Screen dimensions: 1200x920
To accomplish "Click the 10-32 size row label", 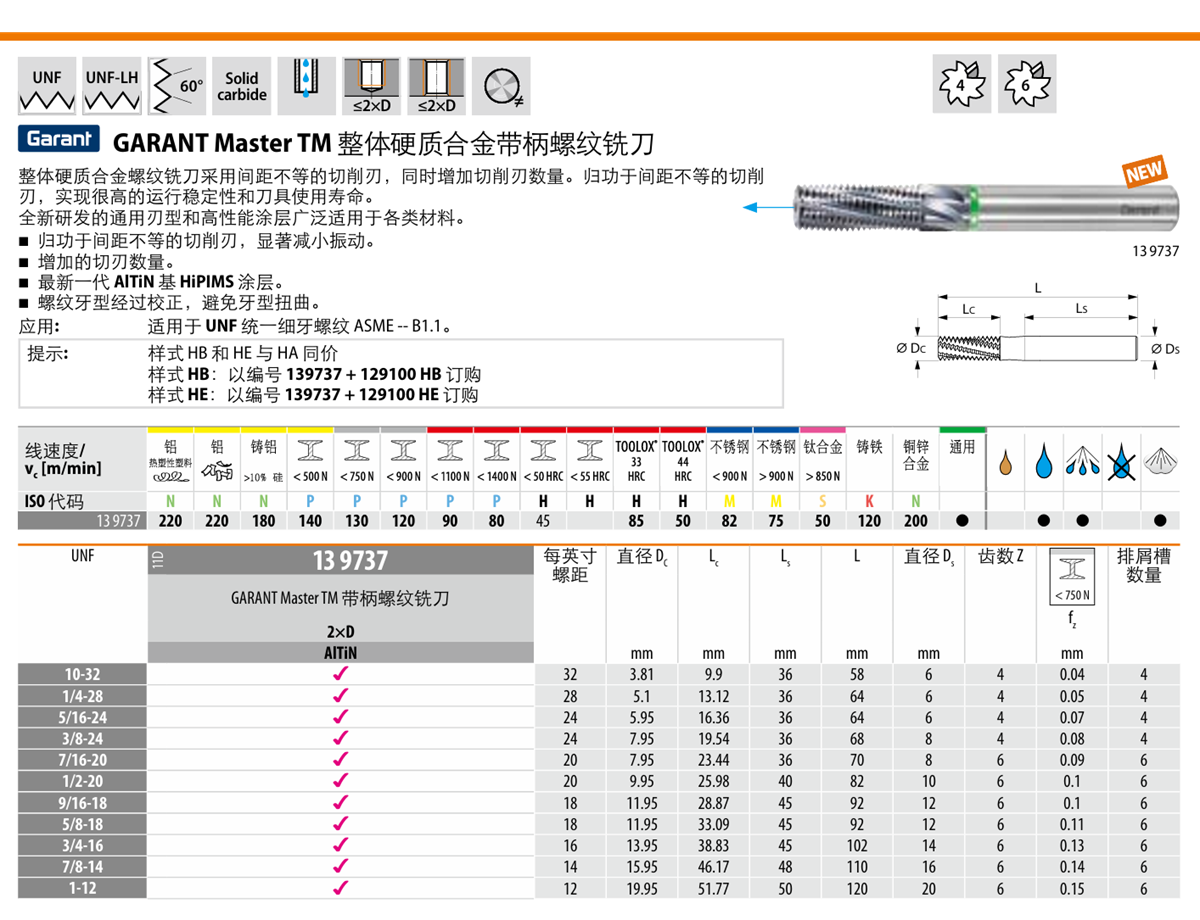I will coord(82,675).
